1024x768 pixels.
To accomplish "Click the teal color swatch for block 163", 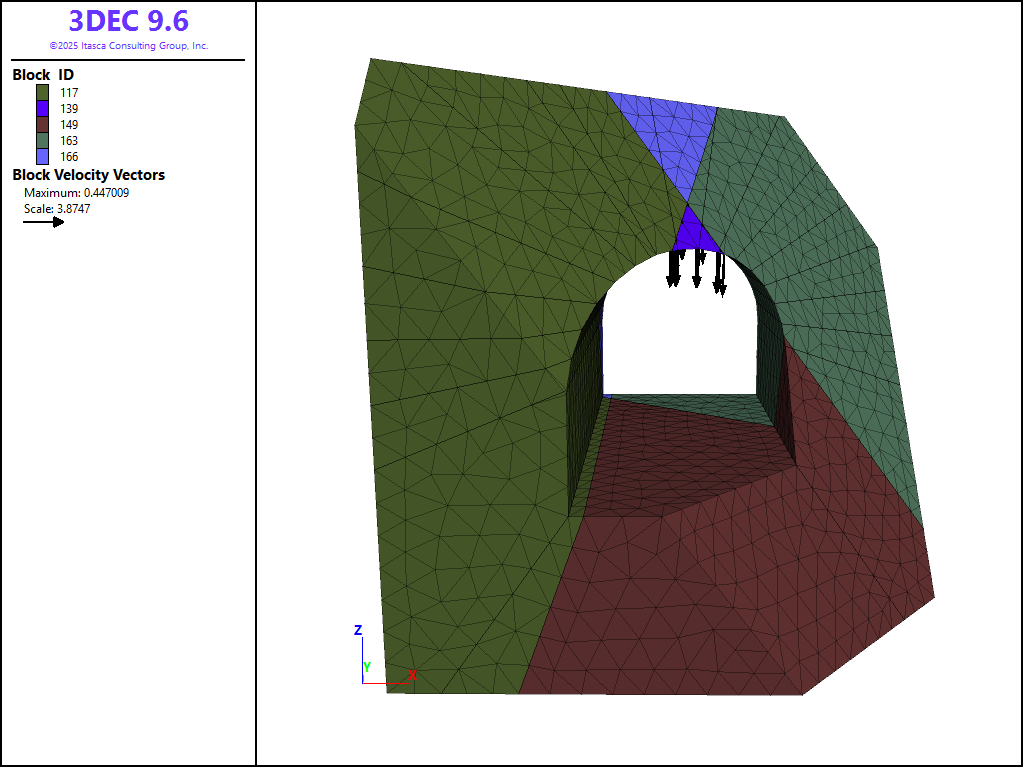I will [x=43, y=141].
